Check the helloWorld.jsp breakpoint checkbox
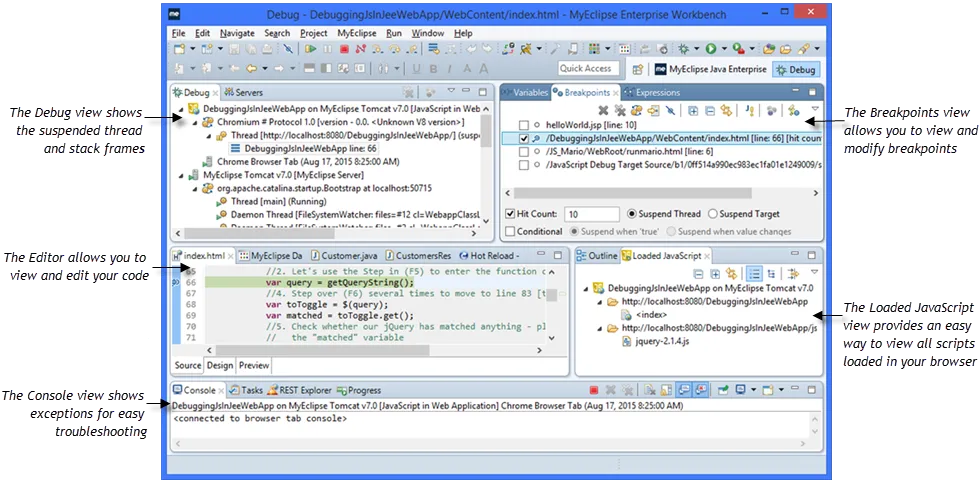This screenshot has width=980, height=480. (x=524, y=125)
